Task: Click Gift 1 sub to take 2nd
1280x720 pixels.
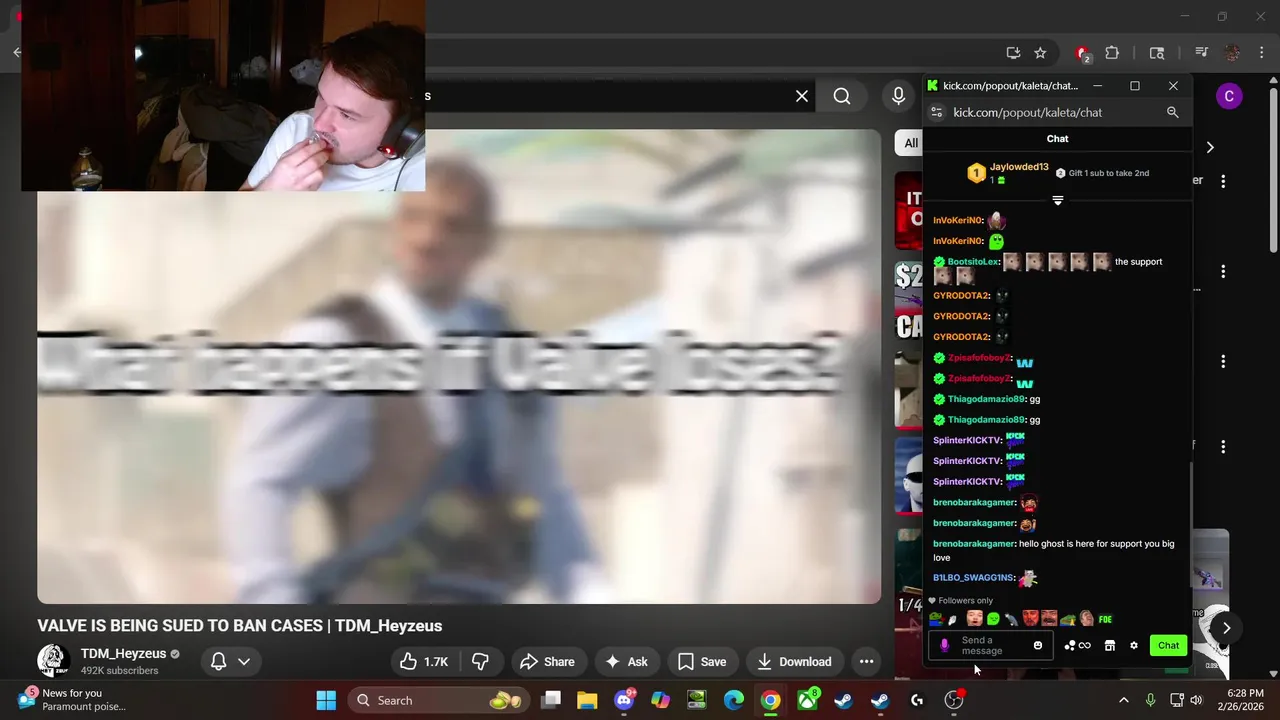Action: pyautogui.click(x=1102, y=173)
